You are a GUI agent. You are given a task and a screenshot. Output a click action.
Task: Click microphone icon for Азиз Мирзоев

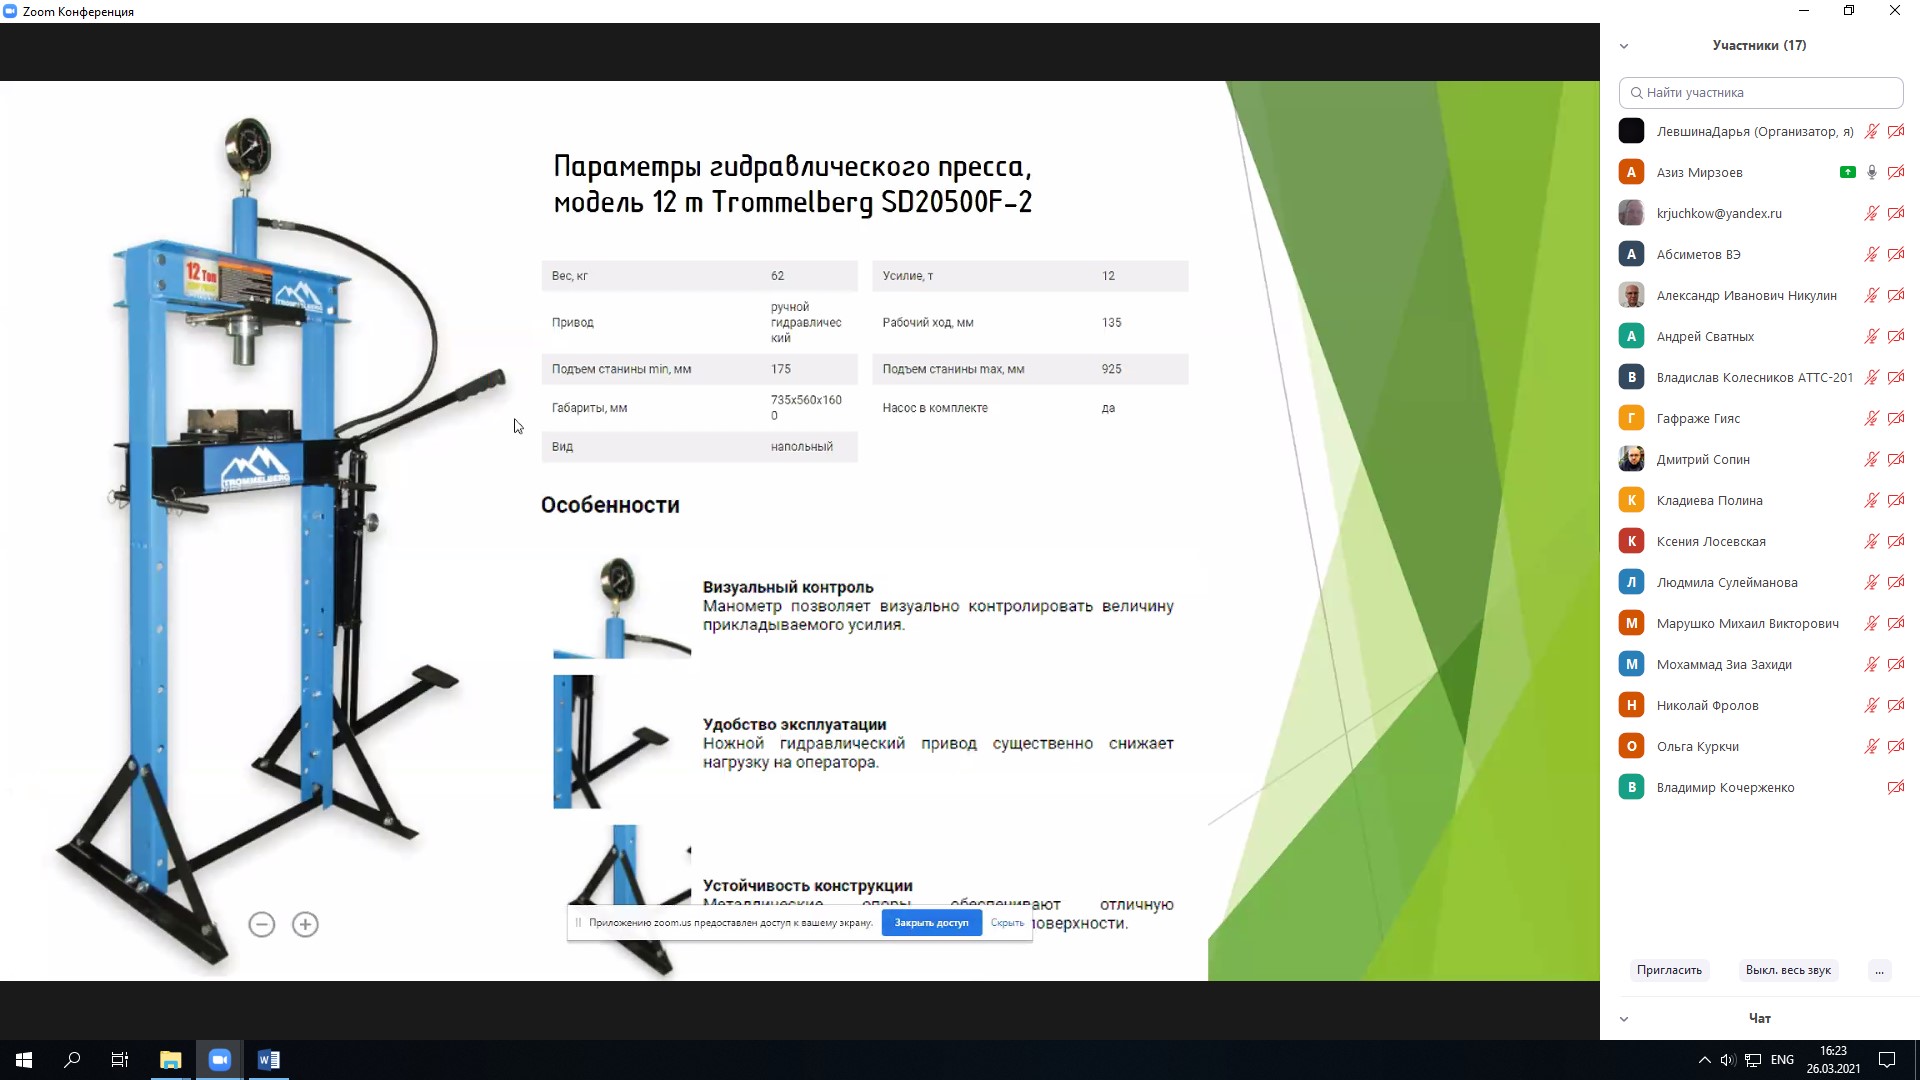(x=1871, y=172)
